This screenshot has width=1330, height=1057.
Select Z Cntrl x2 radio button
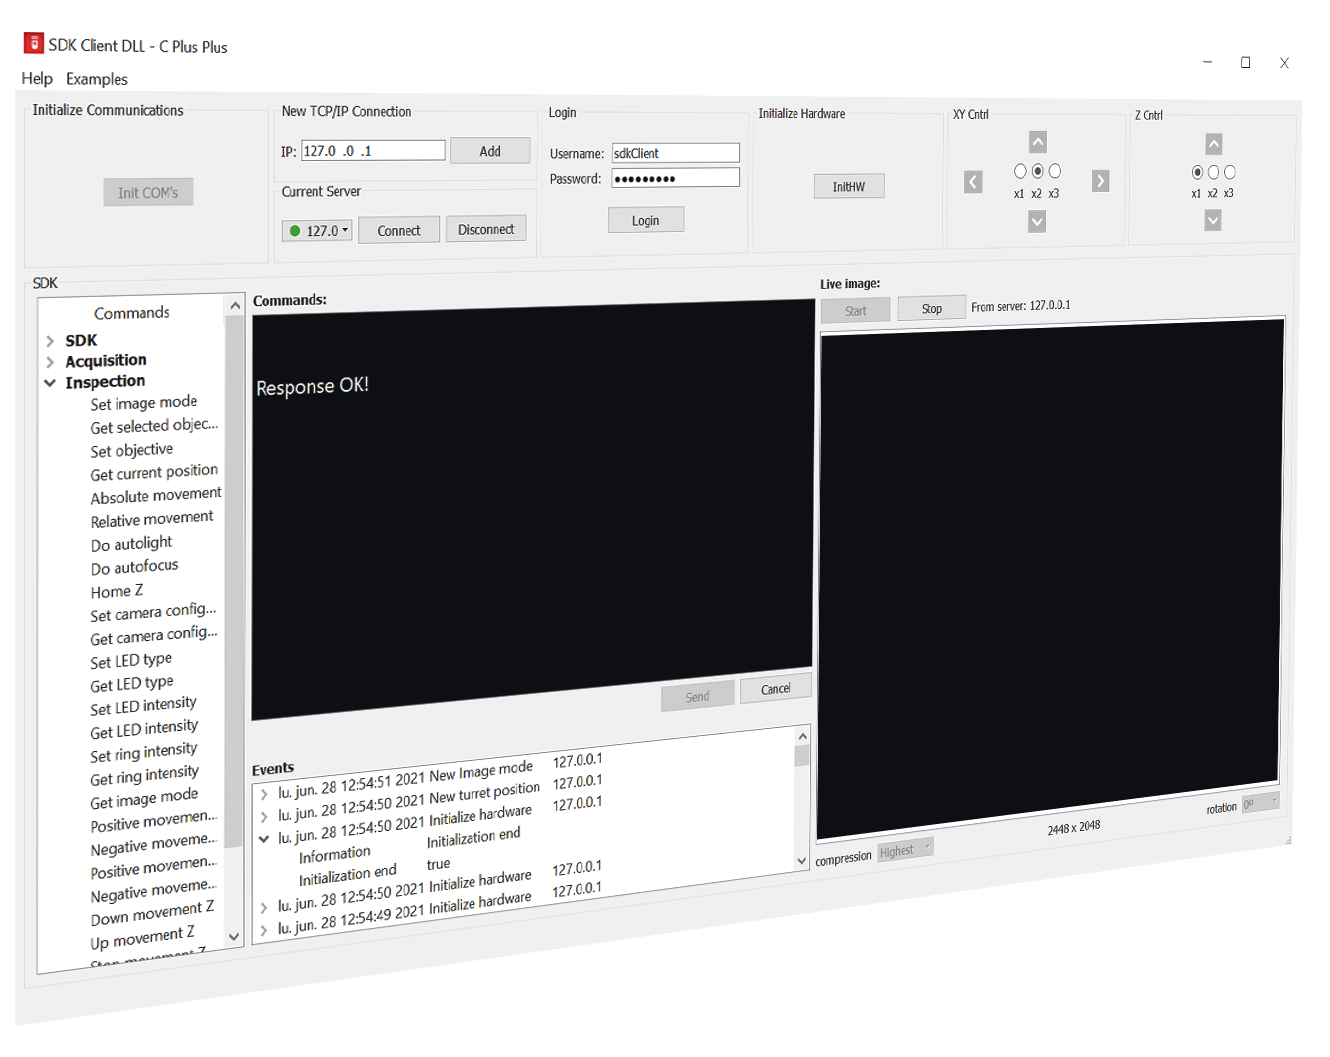[x=1213, y=172]
